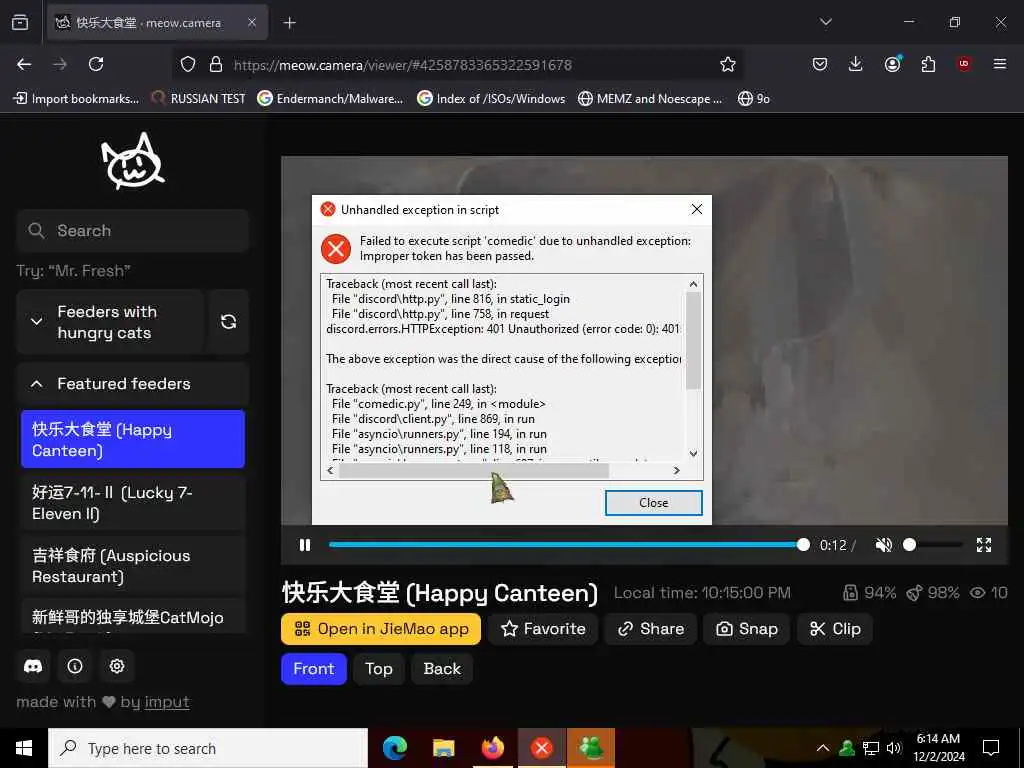The width and height of the screenshot is (1024, 768).
Task: Open the Firefox account icon
Action: coord(892,64)
